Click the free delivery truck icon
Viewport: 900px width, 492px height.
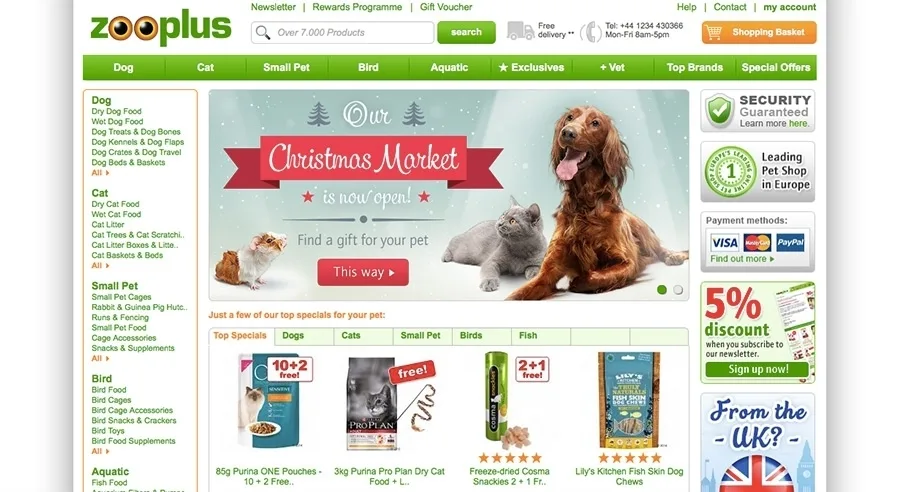click(x=520, y=31)
